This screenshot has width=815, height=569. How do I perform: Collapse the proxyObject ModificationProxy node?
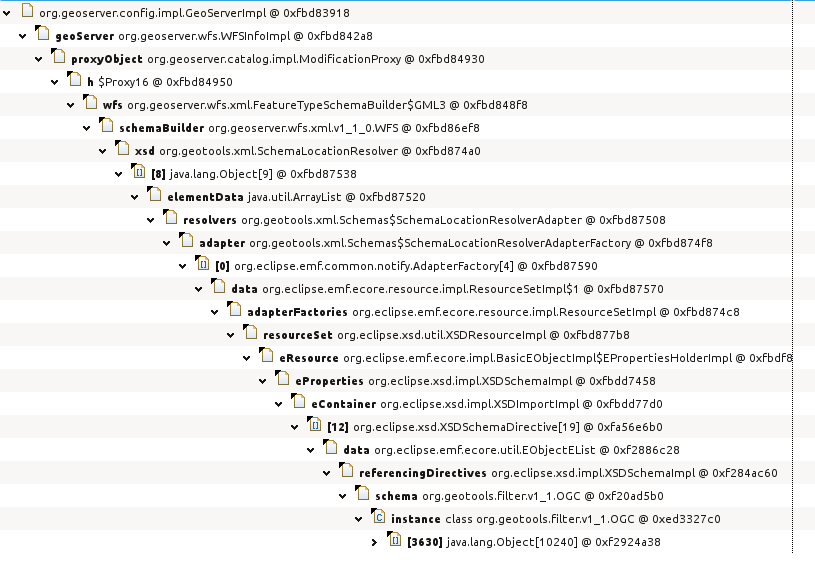39,59
